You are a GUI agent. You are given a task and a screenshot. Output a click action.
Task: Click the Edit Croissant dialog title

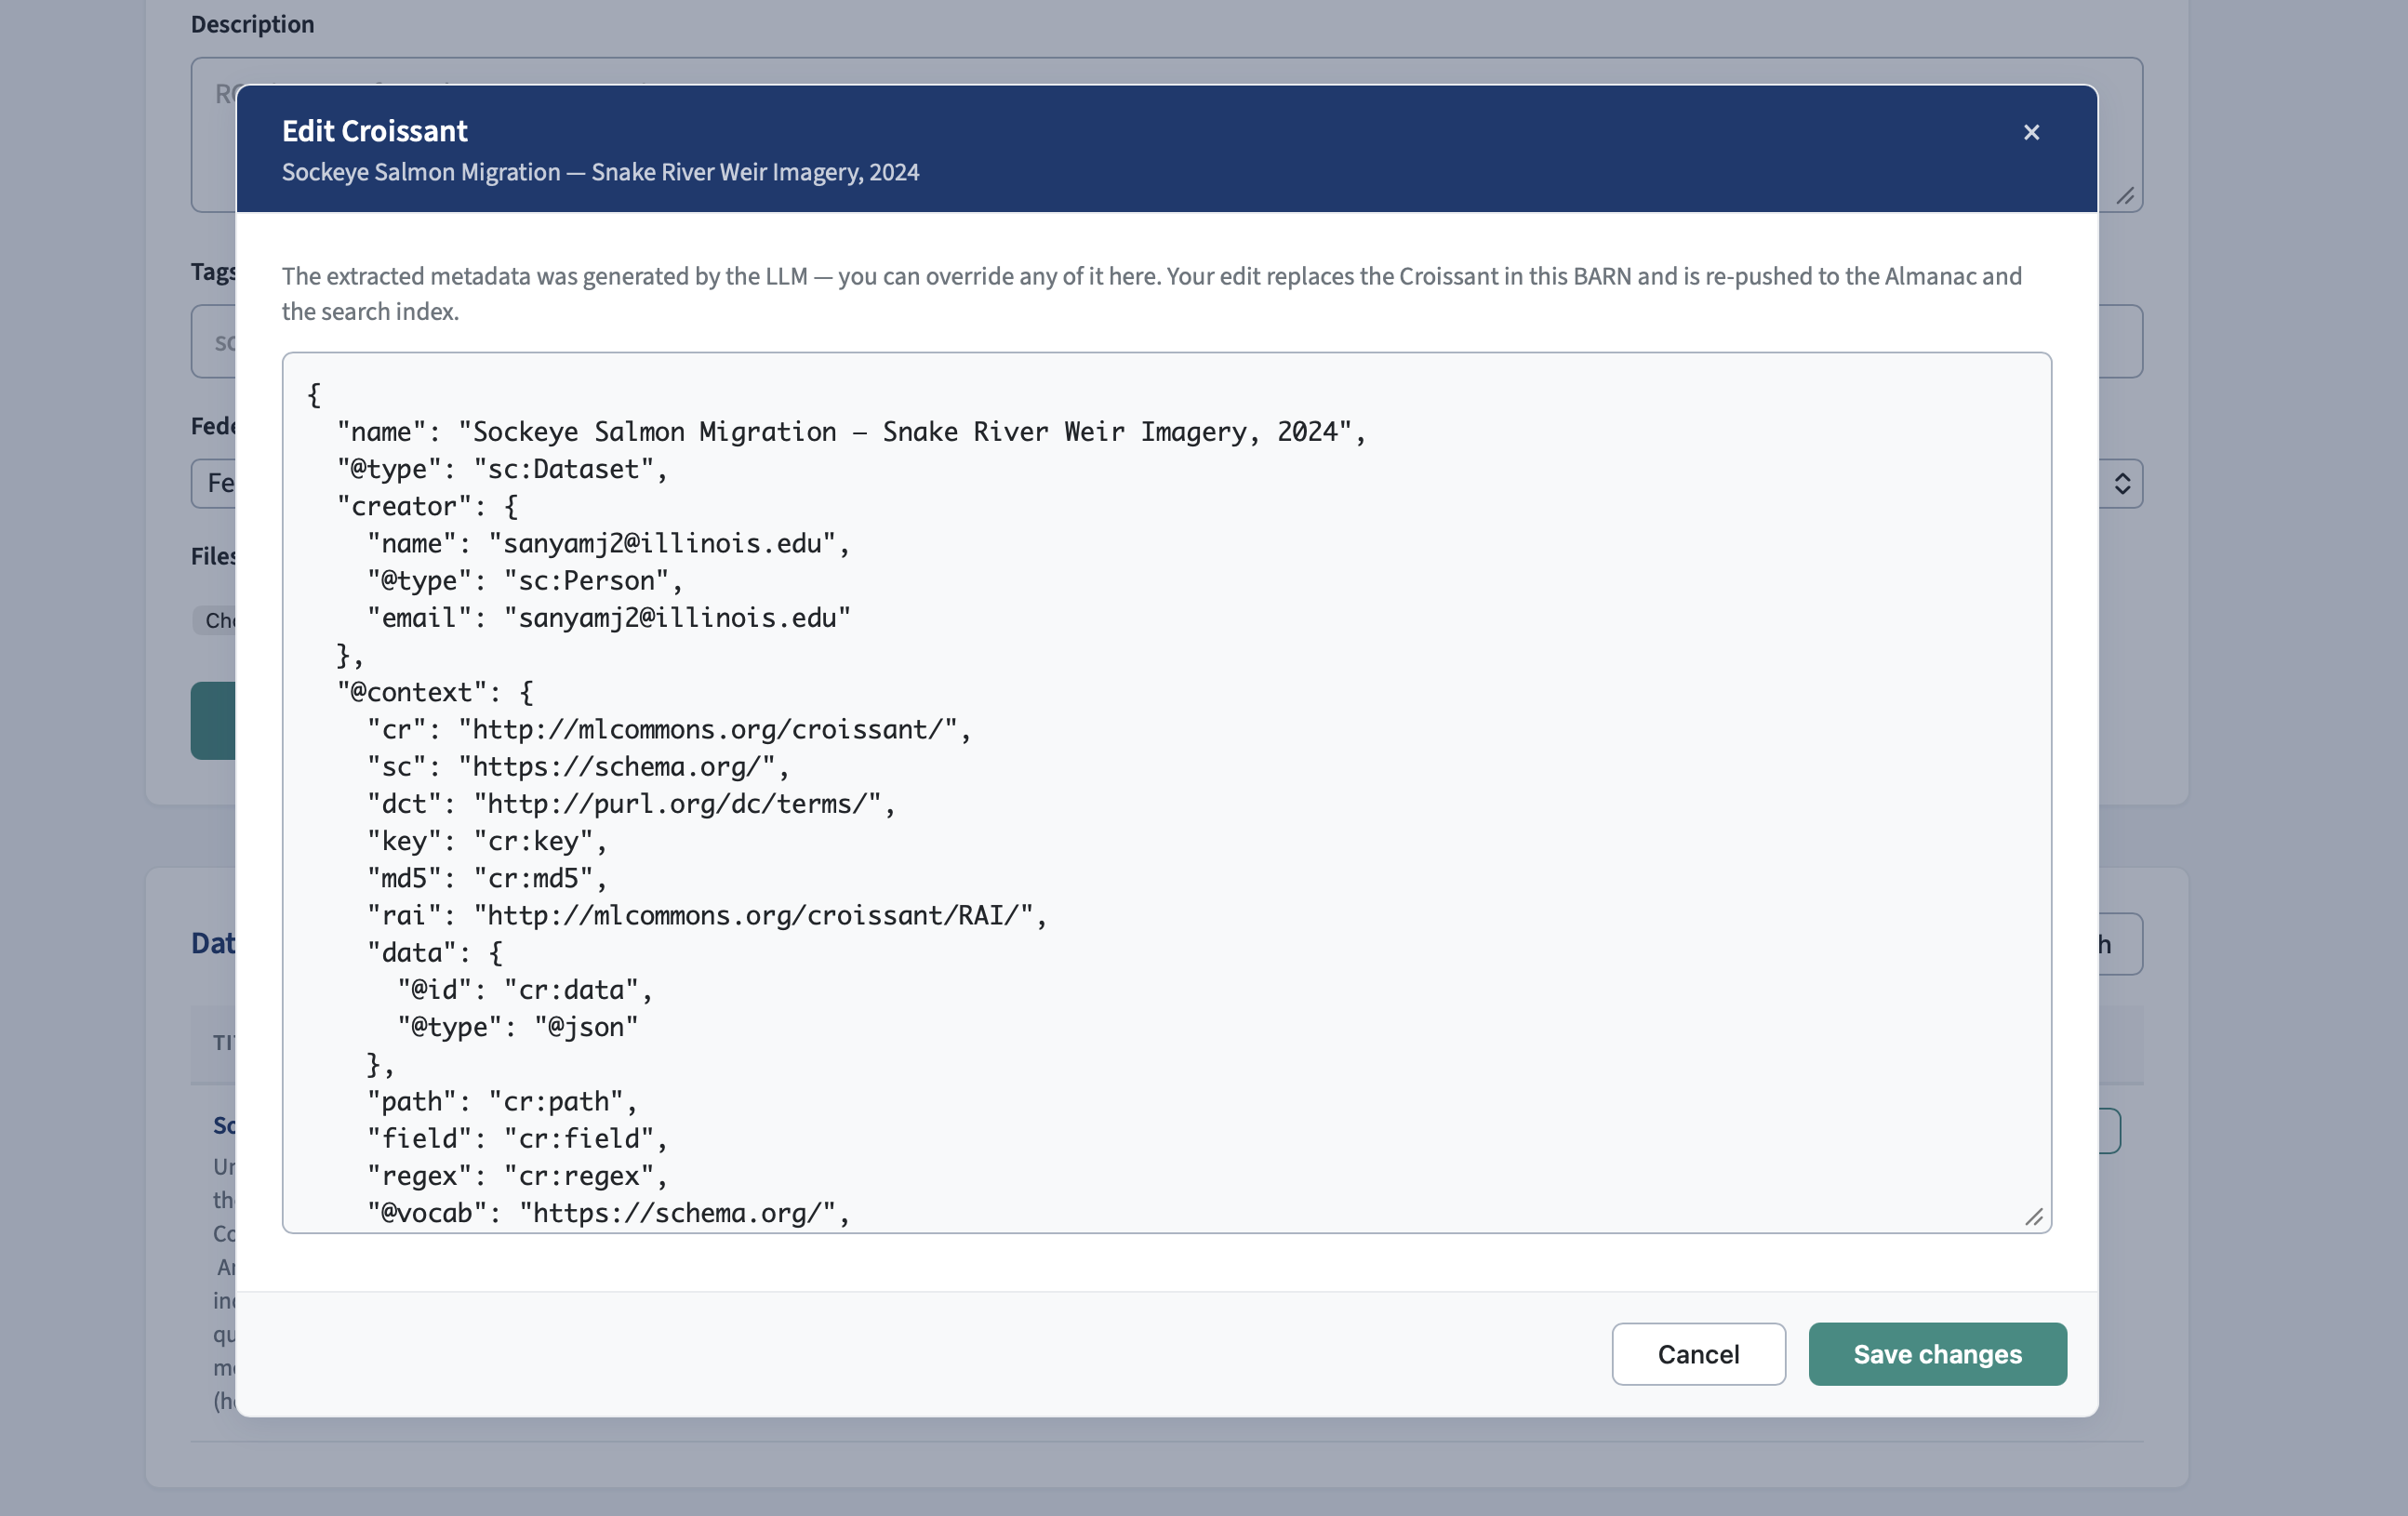(x=374, y=131)
